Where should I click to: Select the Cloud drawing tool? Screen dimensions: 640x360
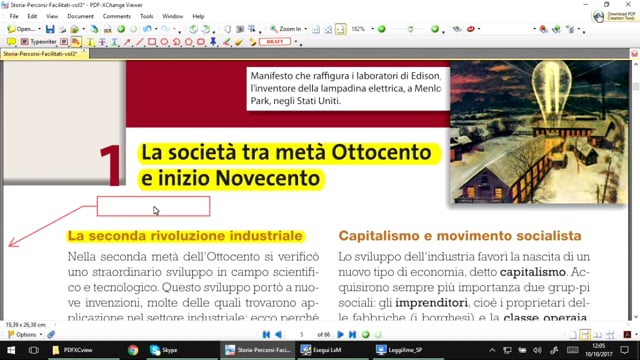pyautogui.click(x=201, y=42)
